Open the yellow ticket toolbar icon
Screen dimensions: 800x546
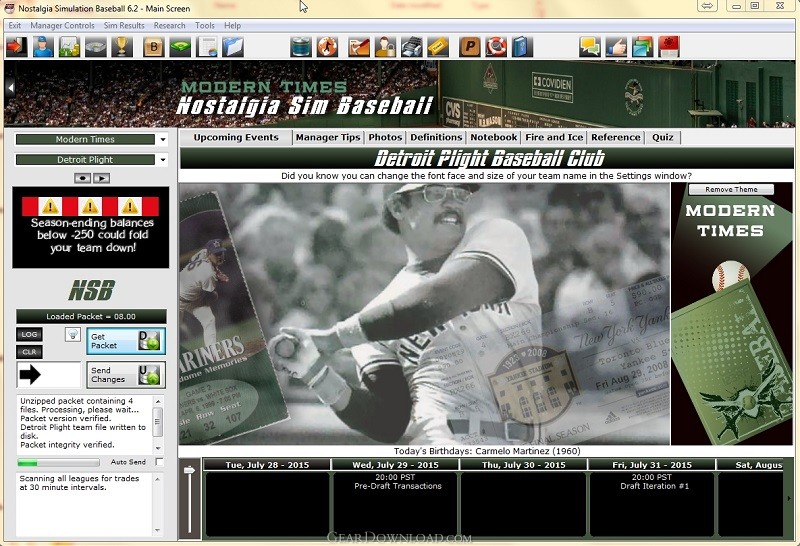pos(438,47)
